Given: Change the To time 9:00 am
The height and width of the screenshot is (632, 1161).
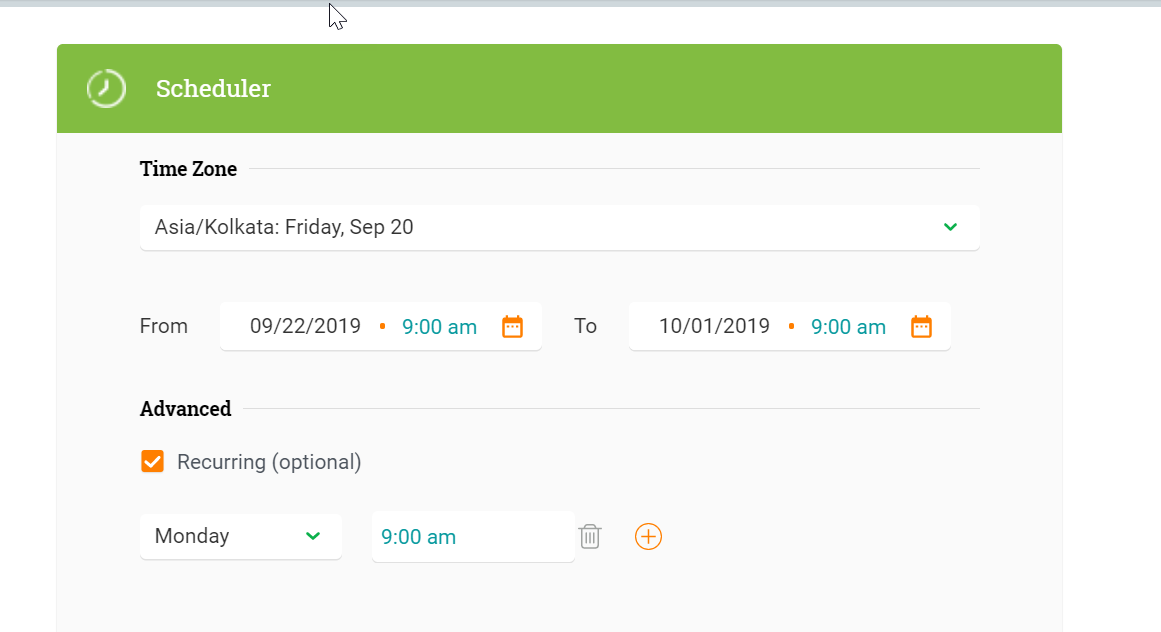Looking at the screenshot, I should (849, 327).
